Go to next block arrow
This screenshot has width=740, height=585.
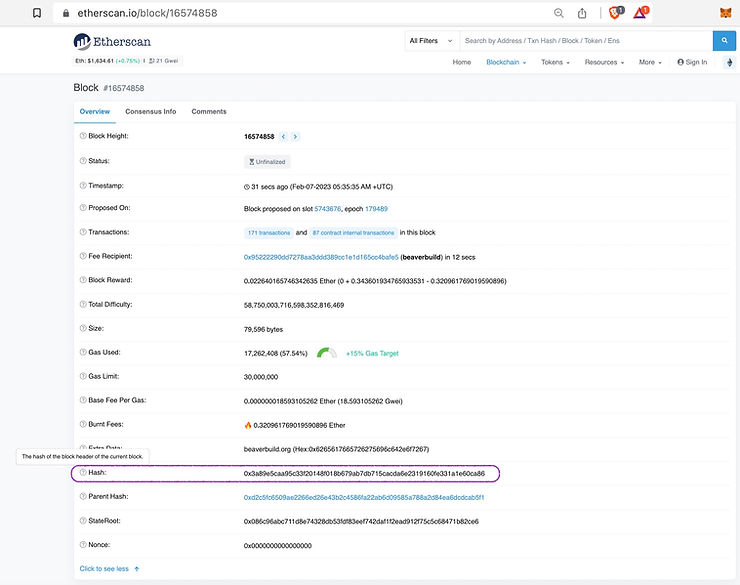pyautogui.click(x=295, y=136)
